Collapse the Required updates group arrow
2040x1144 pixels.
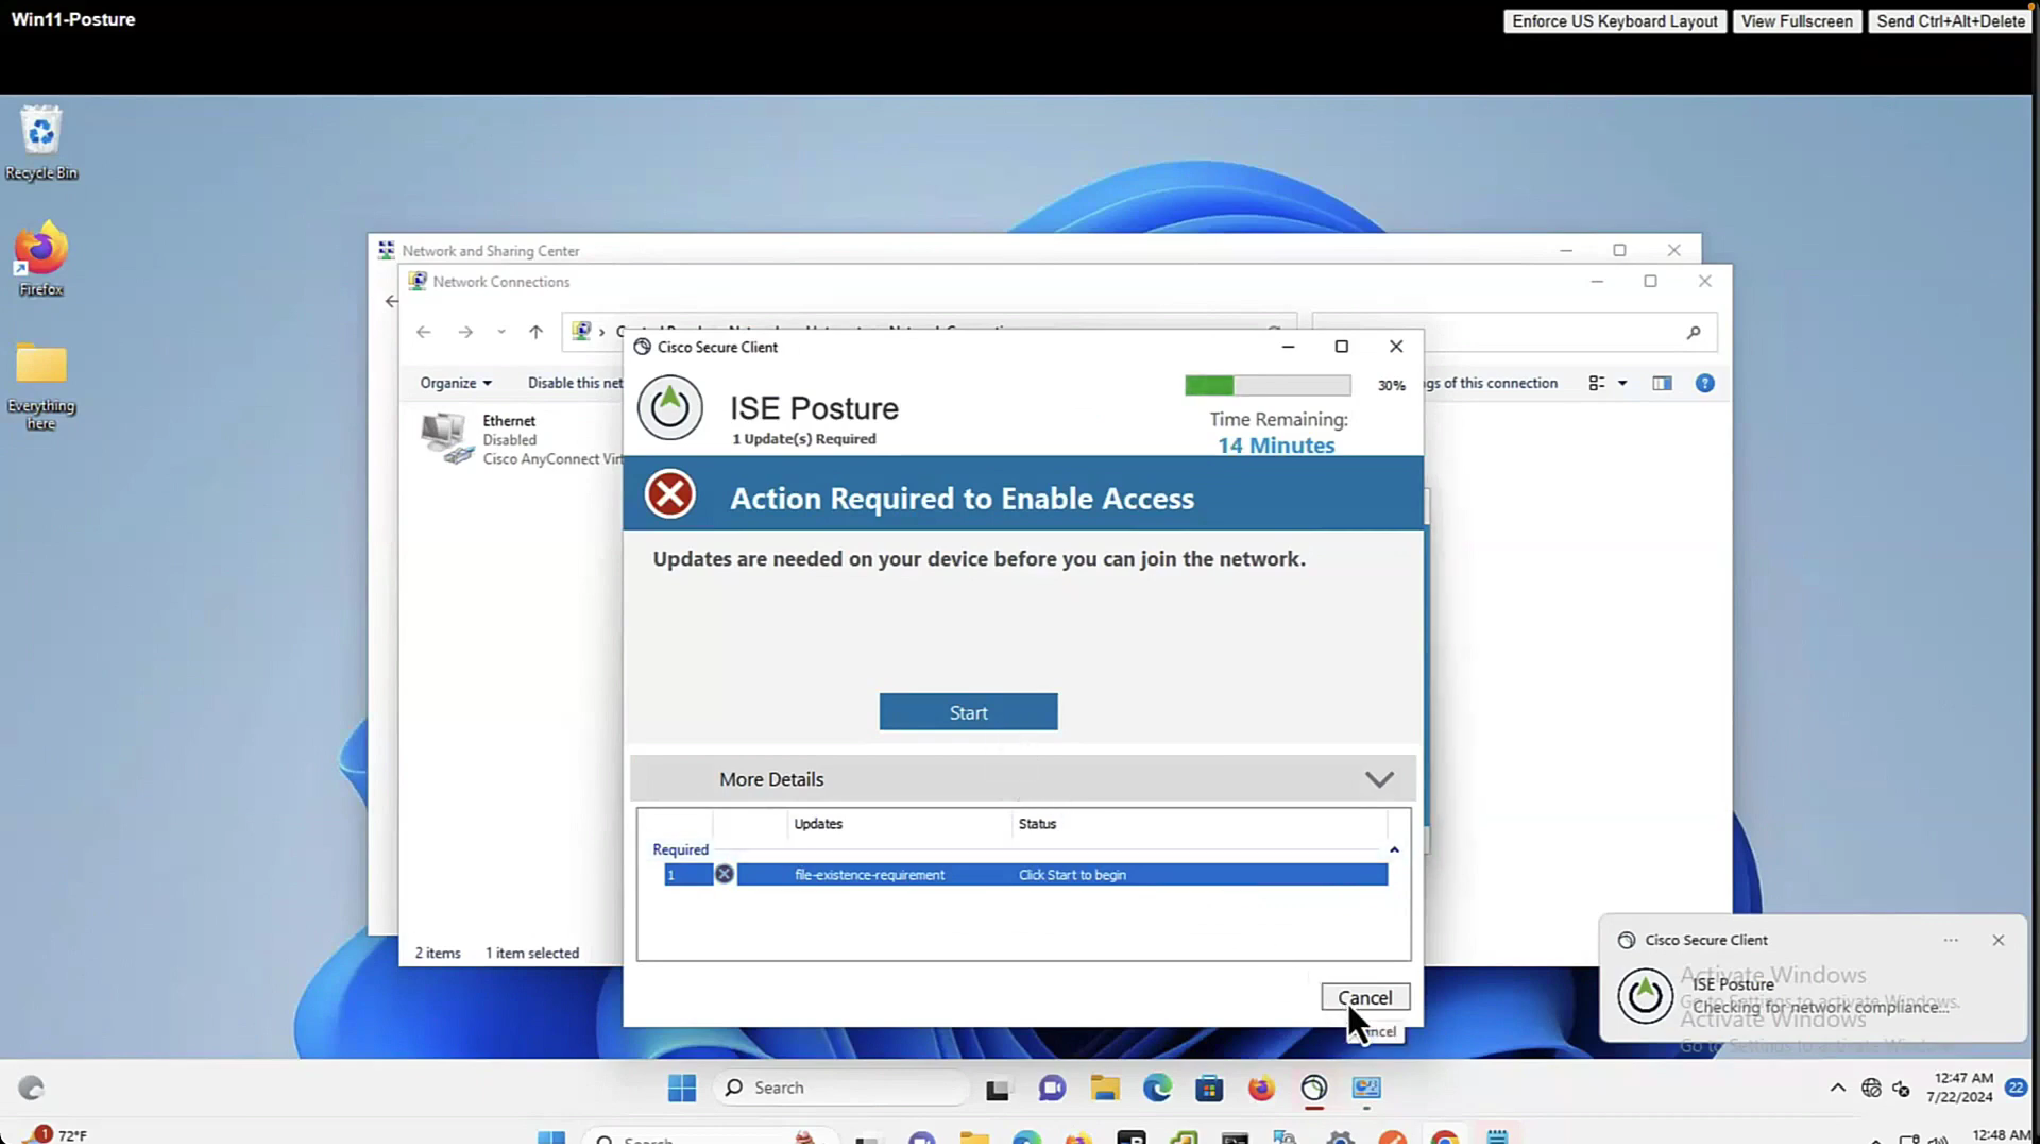(x=1394, y=850)
